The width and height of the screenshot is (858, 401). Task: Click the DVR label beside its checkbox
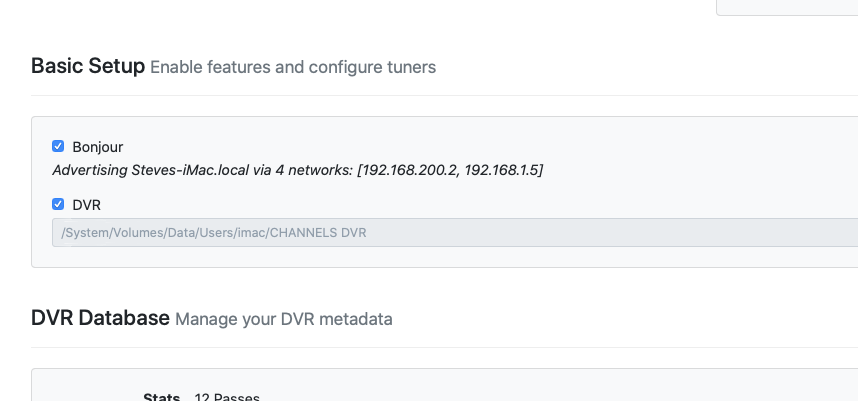pos(87,205)
